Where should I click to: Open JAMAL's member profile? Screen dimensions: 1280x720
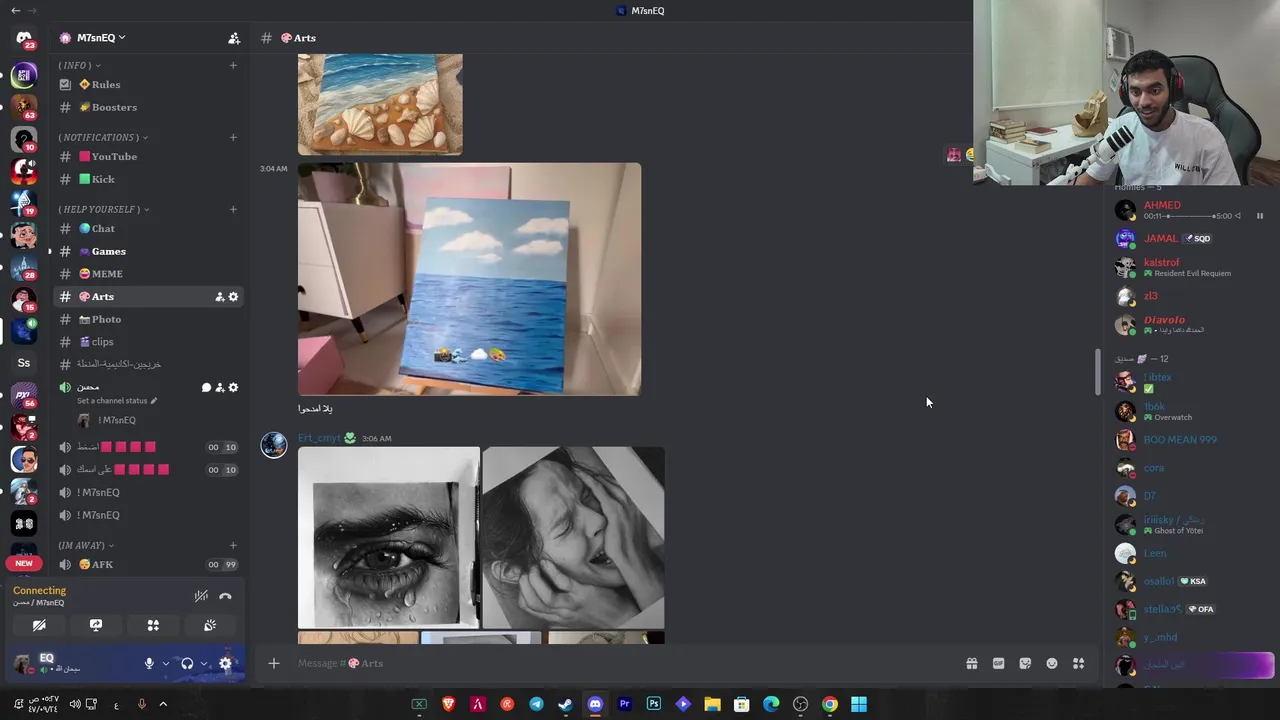coord(1190,239)
